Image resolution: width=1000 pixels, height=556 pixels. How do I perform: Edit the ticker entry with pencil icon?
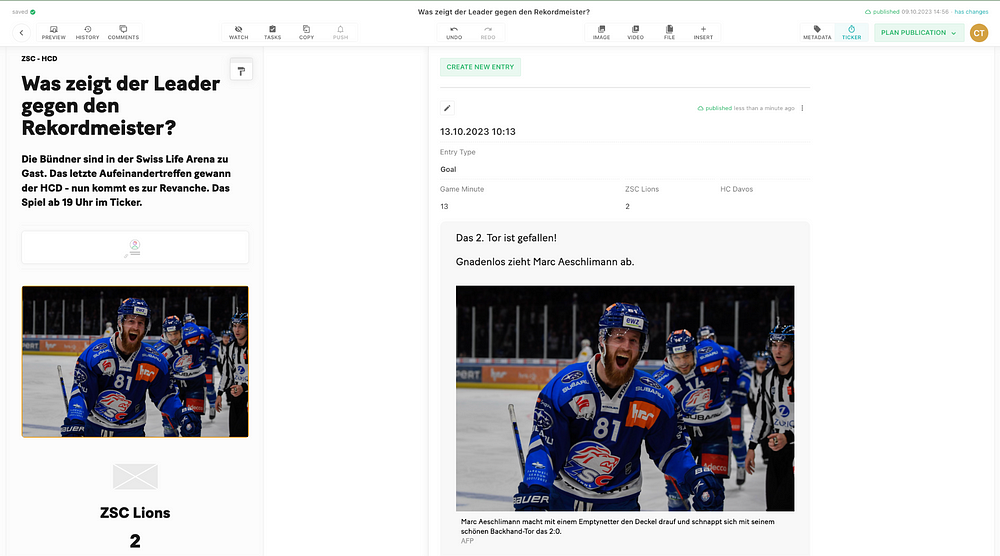click(447, 108)
